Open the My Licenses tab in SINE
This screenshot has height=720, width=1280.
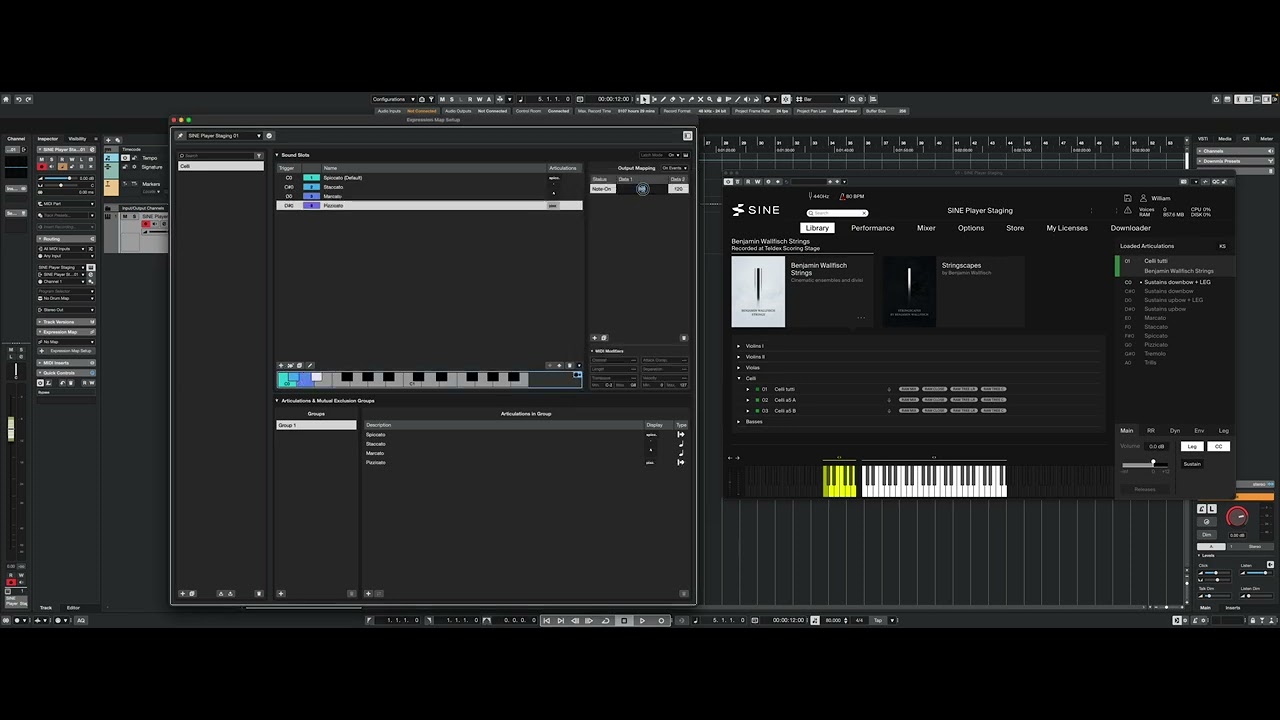click(x=1067, y=228)
